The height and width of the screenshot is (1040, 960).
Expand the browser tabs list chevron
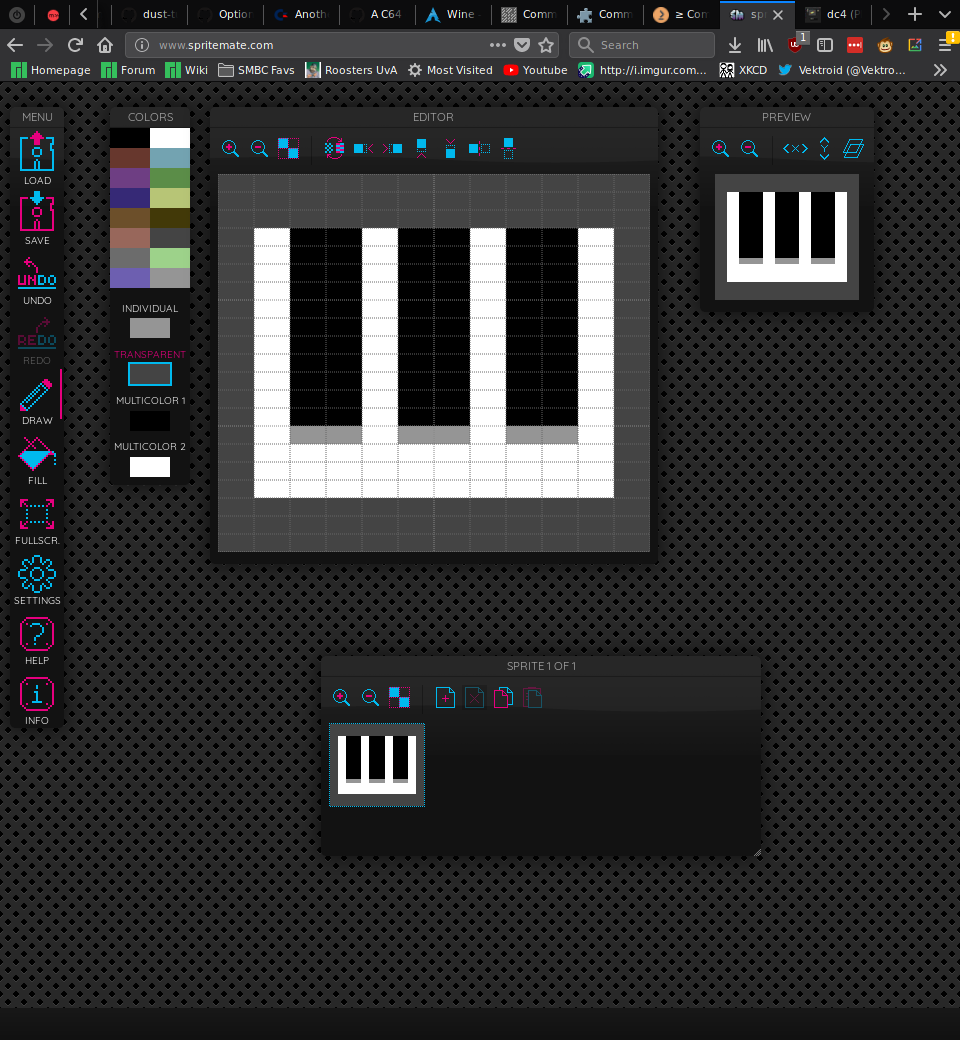tap(944, 14)
